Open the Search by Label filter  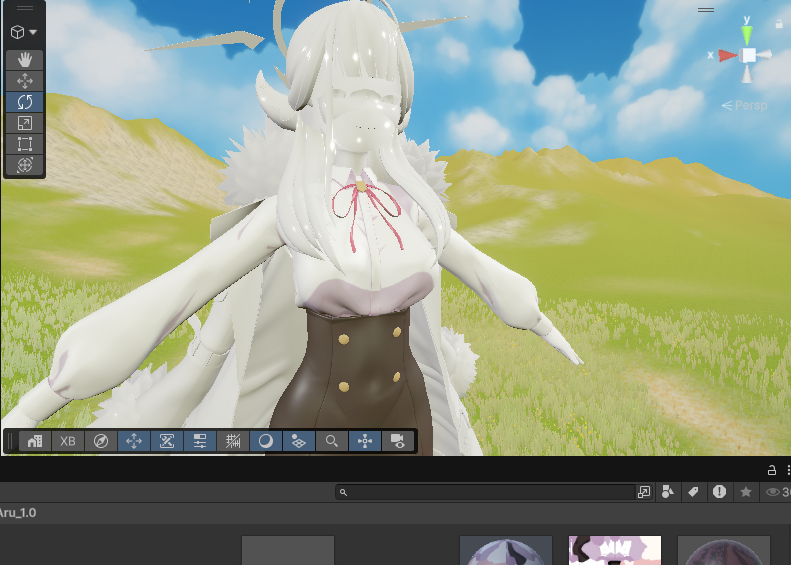pos(693,492)
